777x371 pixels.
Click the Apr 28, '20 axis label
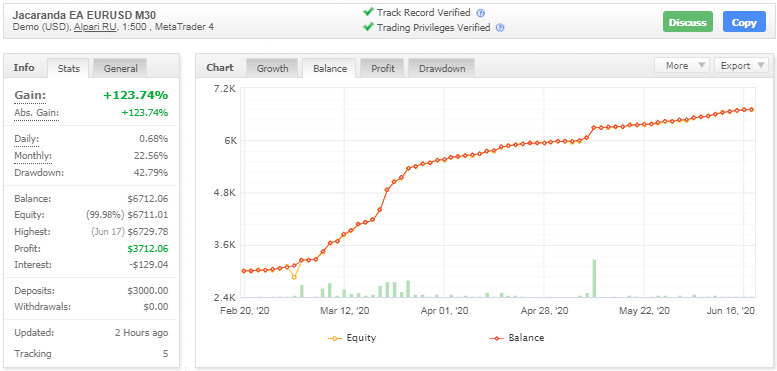coord(545,311)
